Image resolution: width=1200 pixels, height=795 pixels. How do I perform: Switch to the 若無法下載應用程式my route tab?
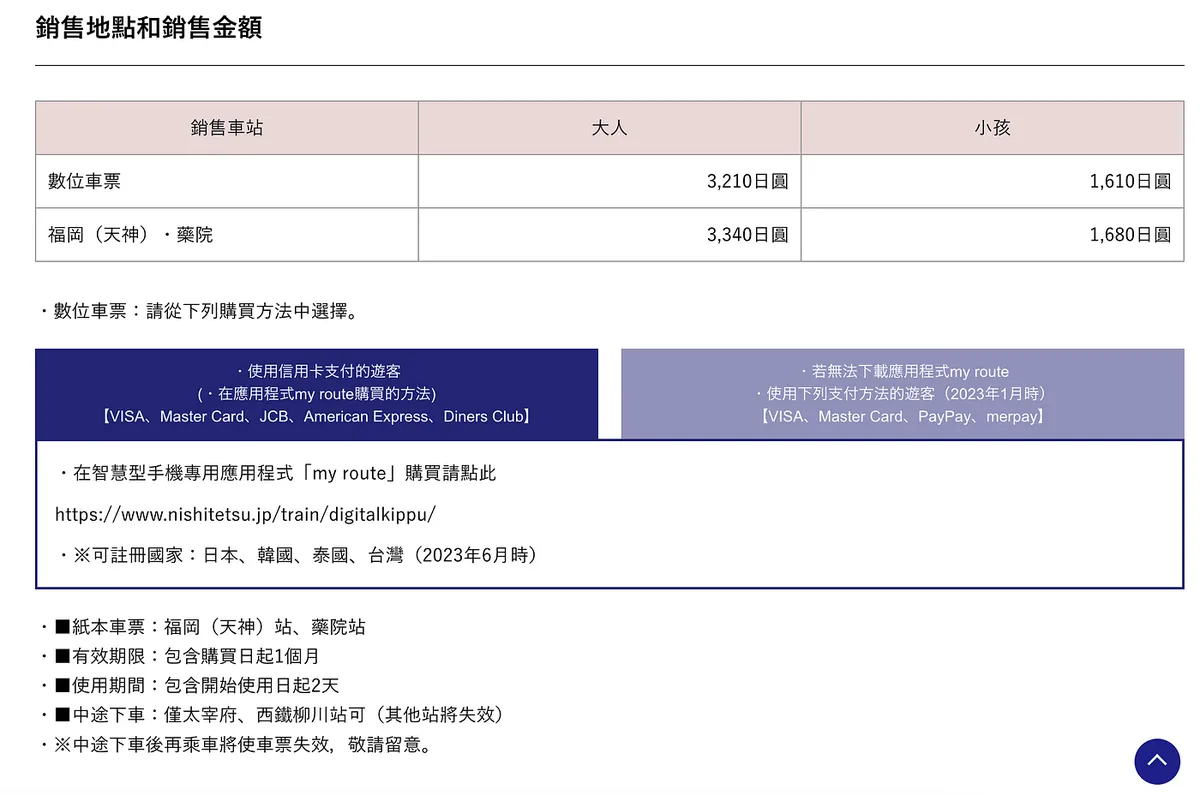[903, 394]
